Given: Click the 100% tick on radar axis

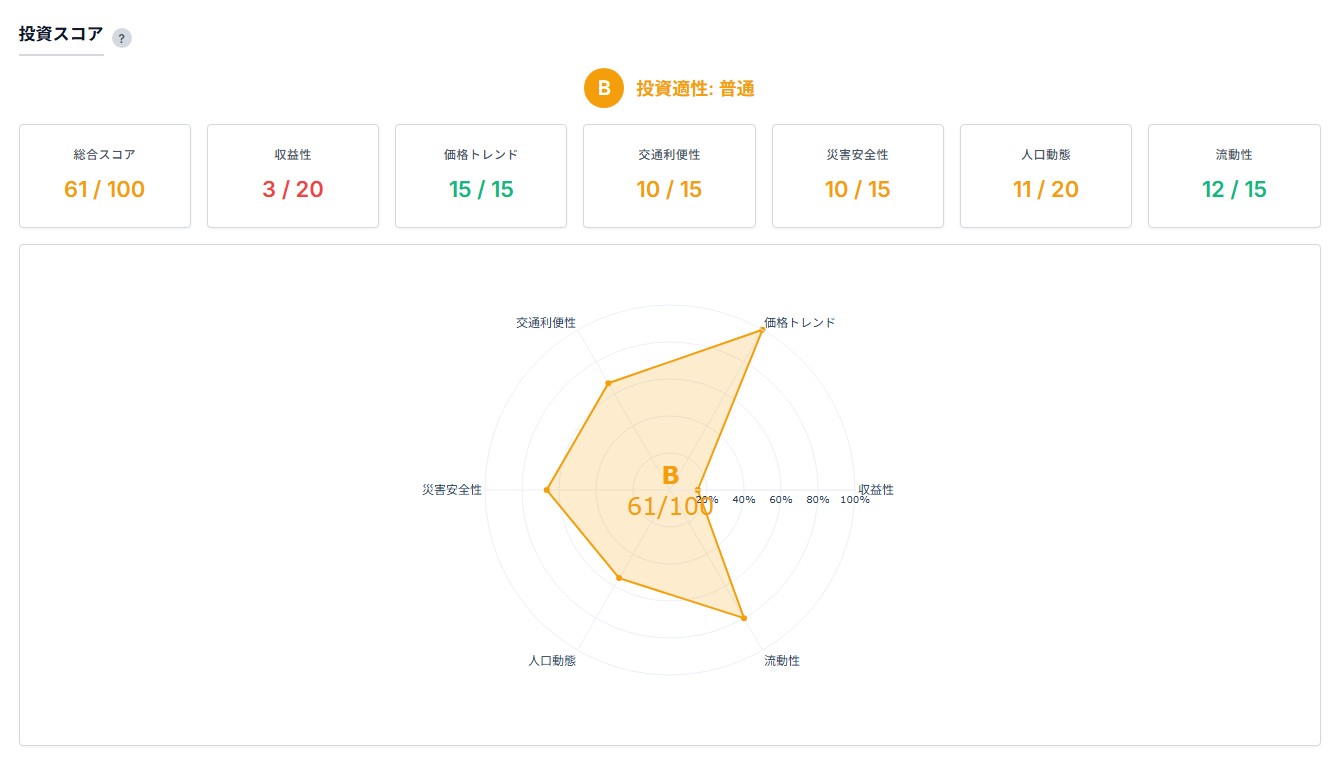Looking at the screenshot, I should [x=854, y=499].
